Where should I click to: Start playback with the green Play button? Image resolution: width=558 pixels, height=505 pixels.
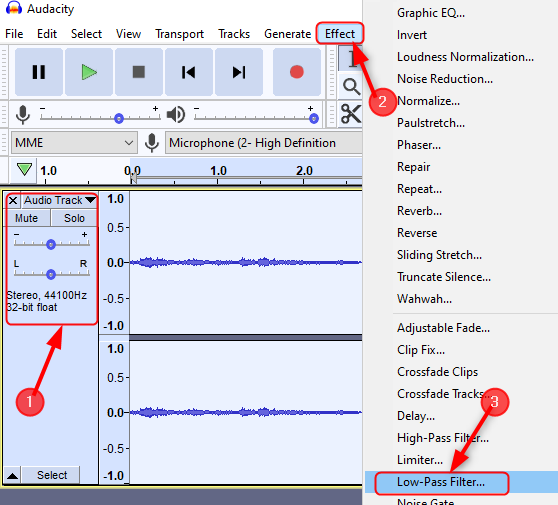[89, 72]
